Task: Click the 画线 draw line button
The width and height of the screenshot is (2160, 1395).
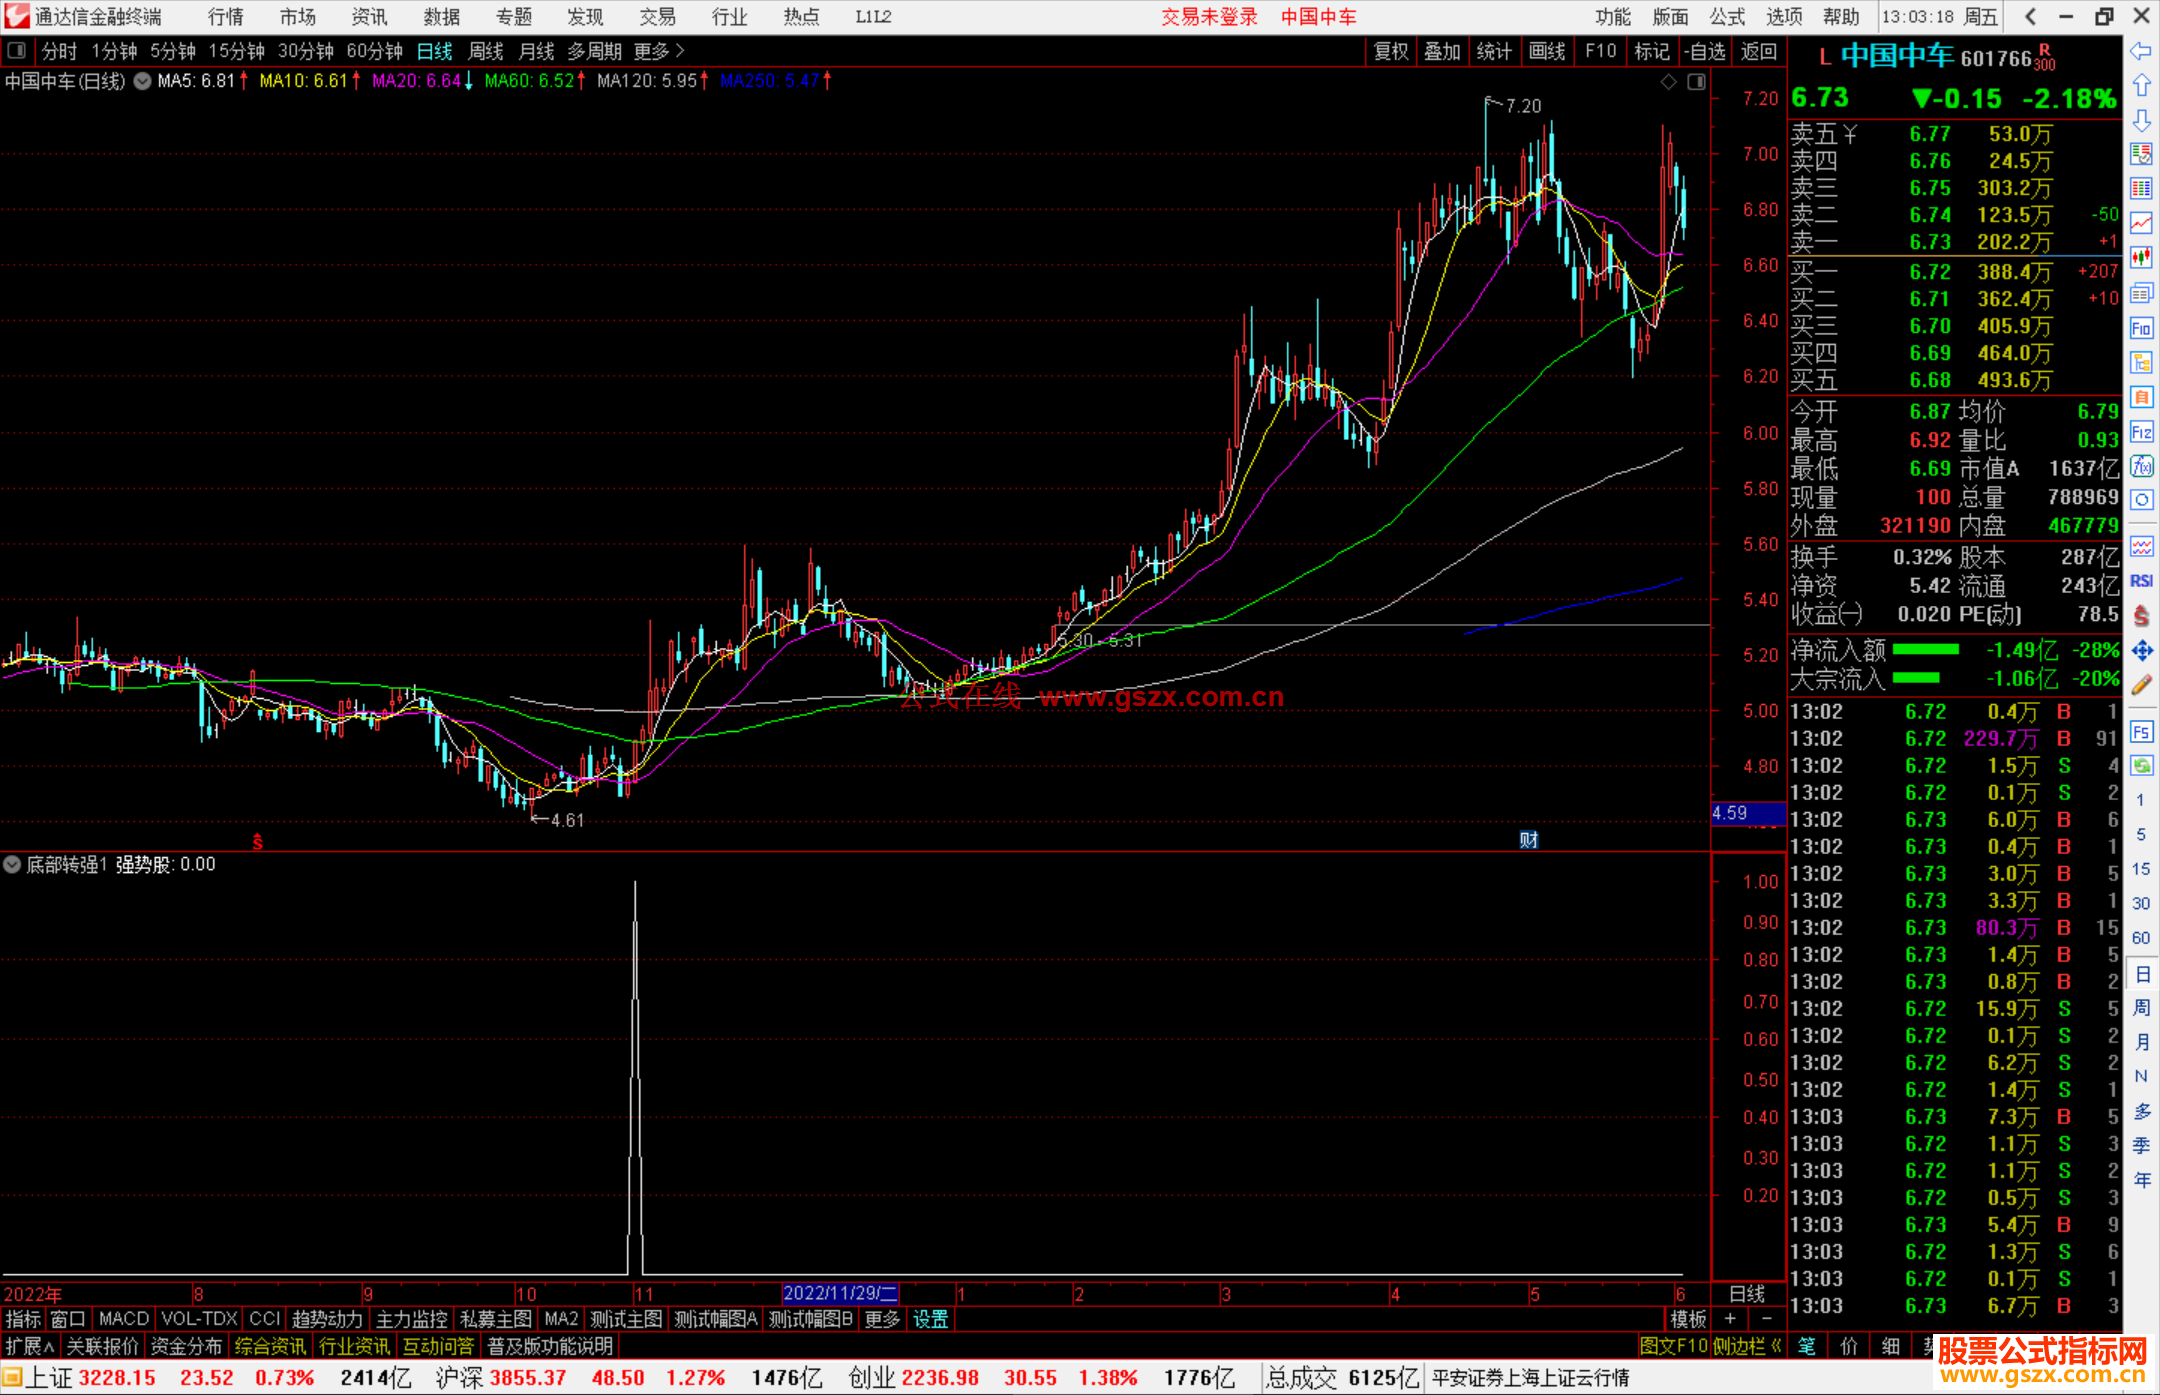Action: click(x=1546, y=51)
